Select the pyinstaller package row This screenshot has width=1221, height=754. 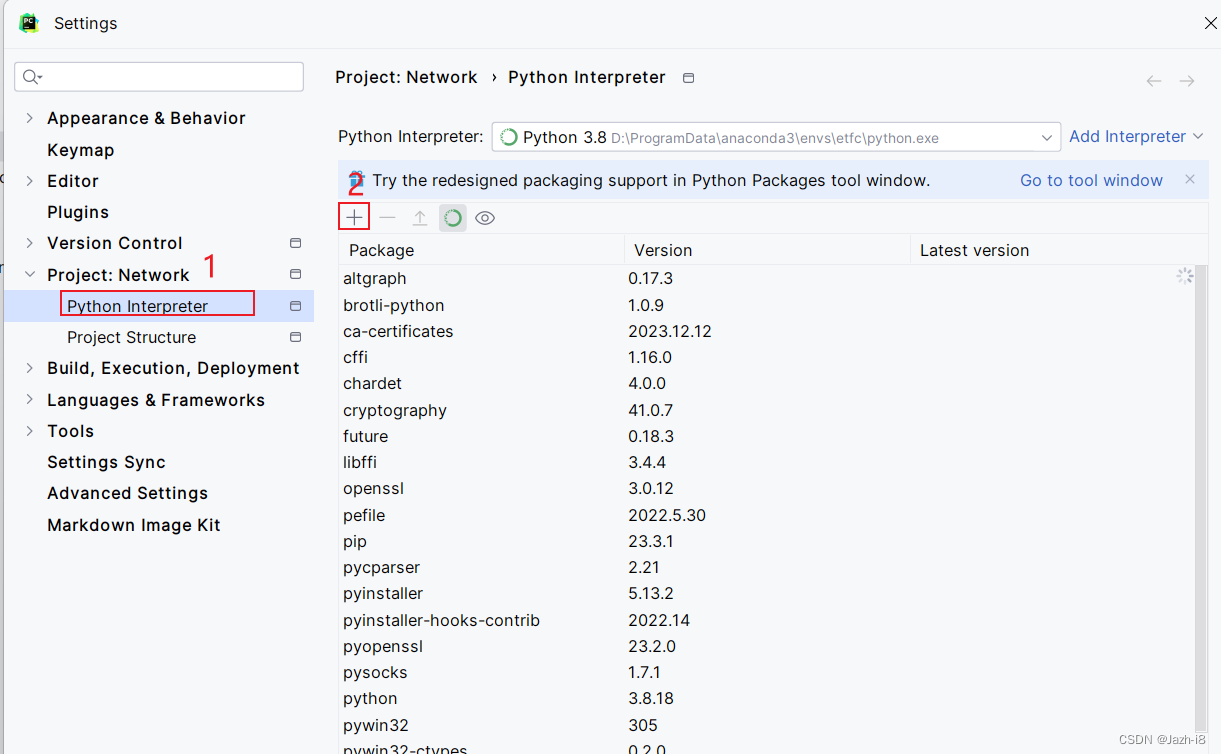pos(767,593)
